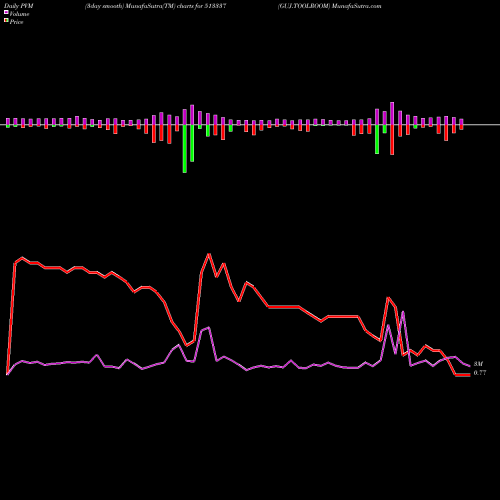Select the Price legend label
This screenshot has height=500, width=500.
tap(16, 22)
